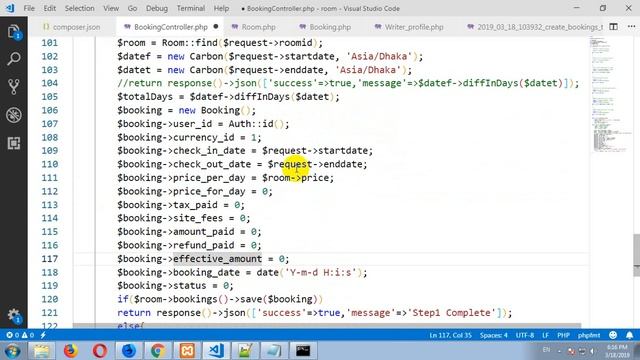Click the PHP language mode selector

point(563,335)
